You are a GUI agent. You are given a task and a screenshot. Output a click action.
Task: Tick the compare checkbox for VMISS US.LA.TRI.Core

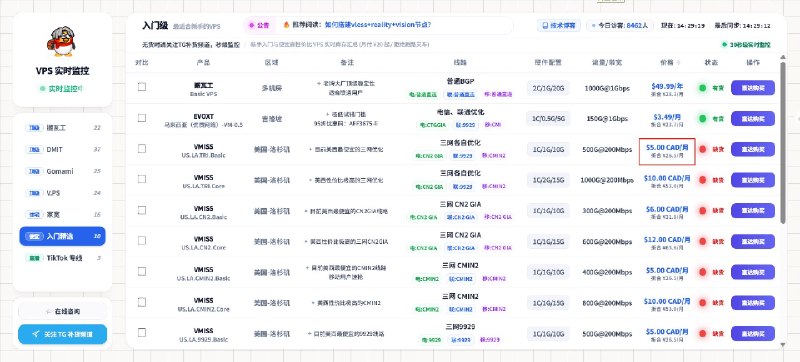(142, 179)
